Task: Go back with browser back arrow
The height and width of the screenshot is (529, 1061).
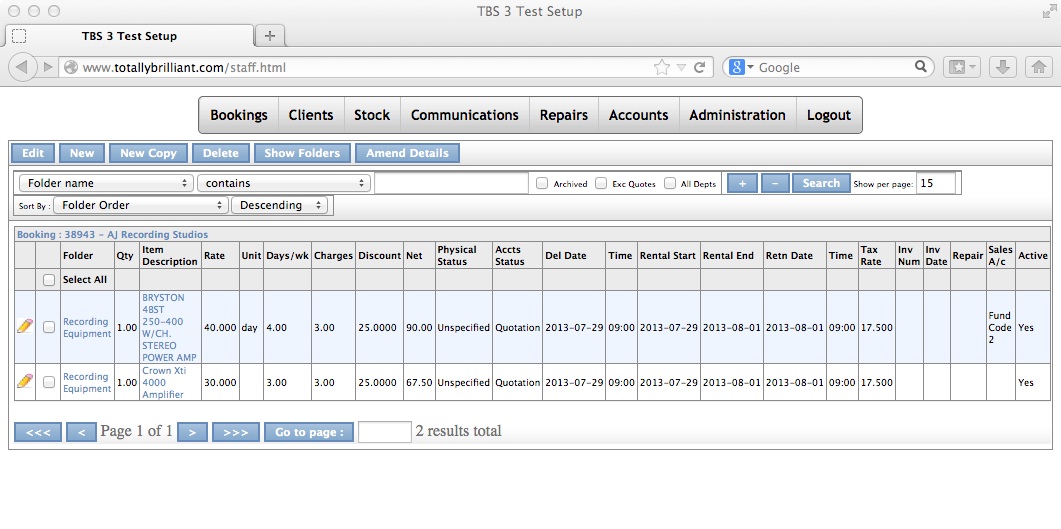Action: [22, 67]
